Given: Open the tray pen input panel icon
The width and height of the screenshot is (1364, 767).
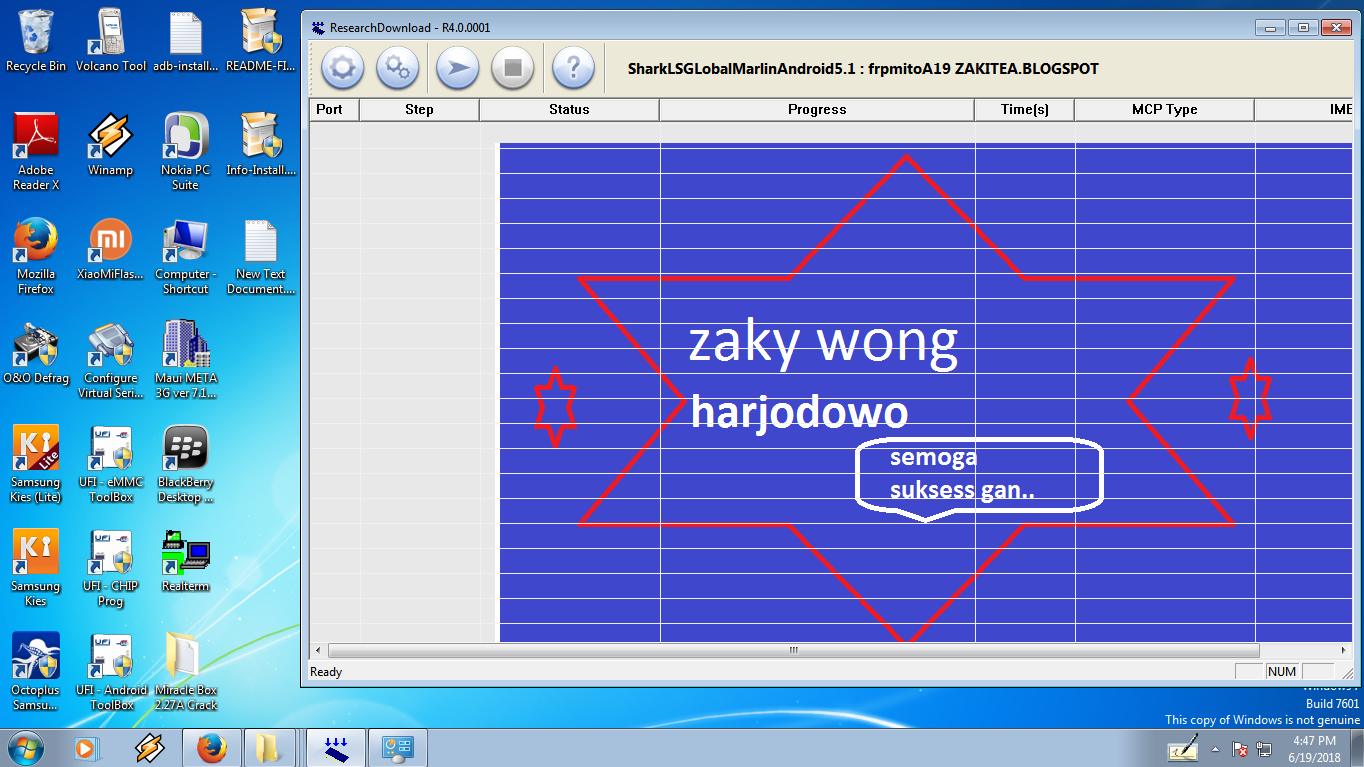Looking at the screenshot, I should tap(1184, 748).
